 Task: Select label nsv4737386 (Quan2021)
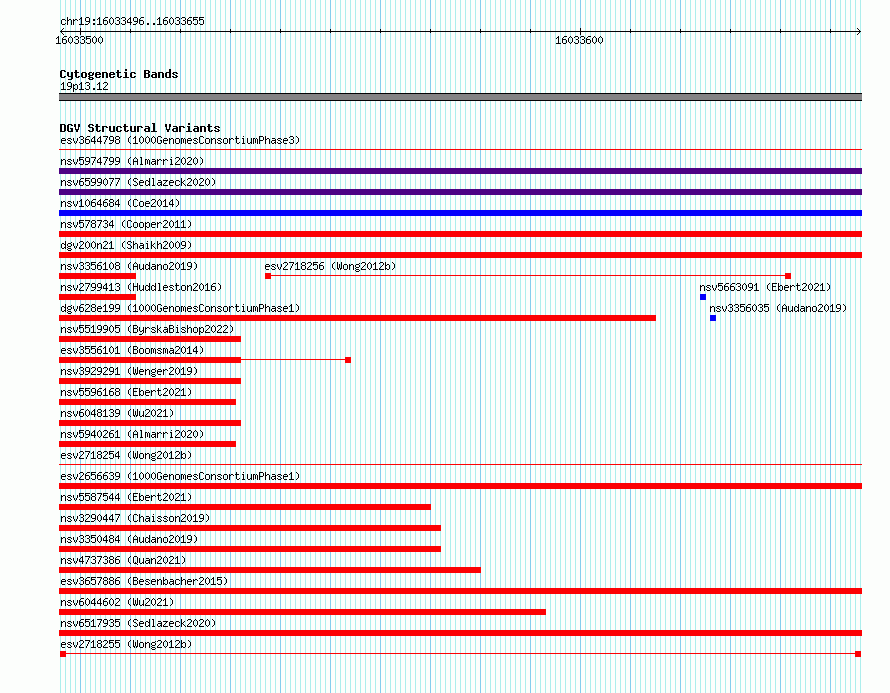click(123, 560)
